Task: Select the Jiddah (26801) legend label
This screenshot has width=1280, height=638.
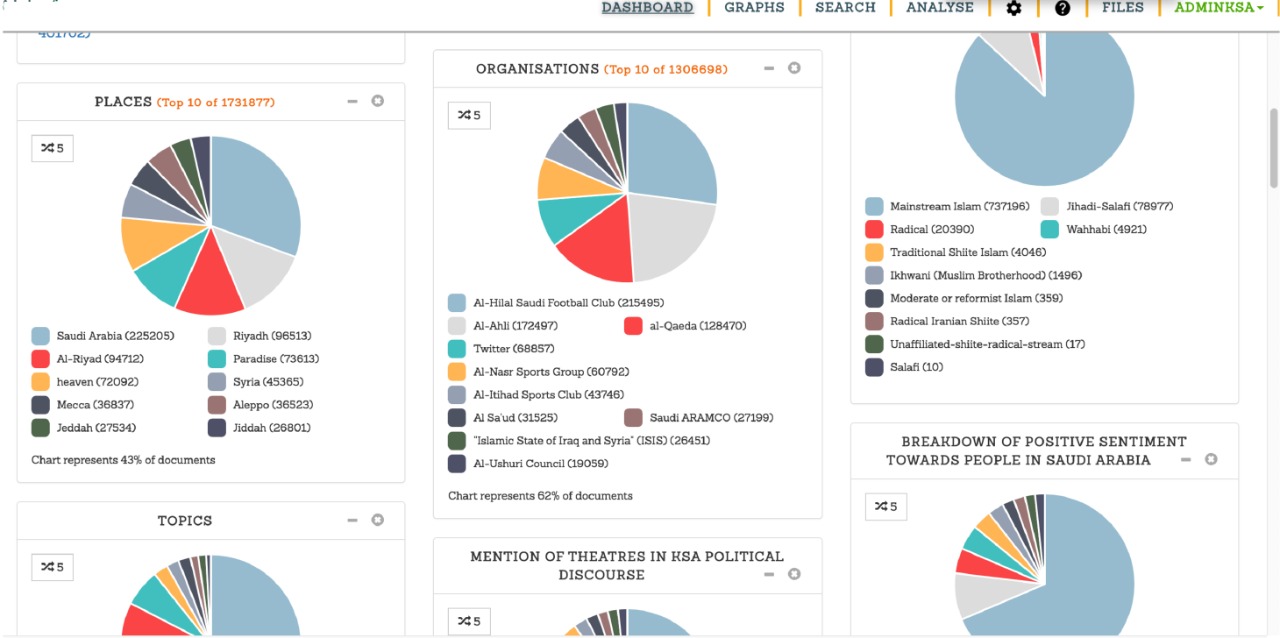Action: pyautogui.click(x=272, y=428)
